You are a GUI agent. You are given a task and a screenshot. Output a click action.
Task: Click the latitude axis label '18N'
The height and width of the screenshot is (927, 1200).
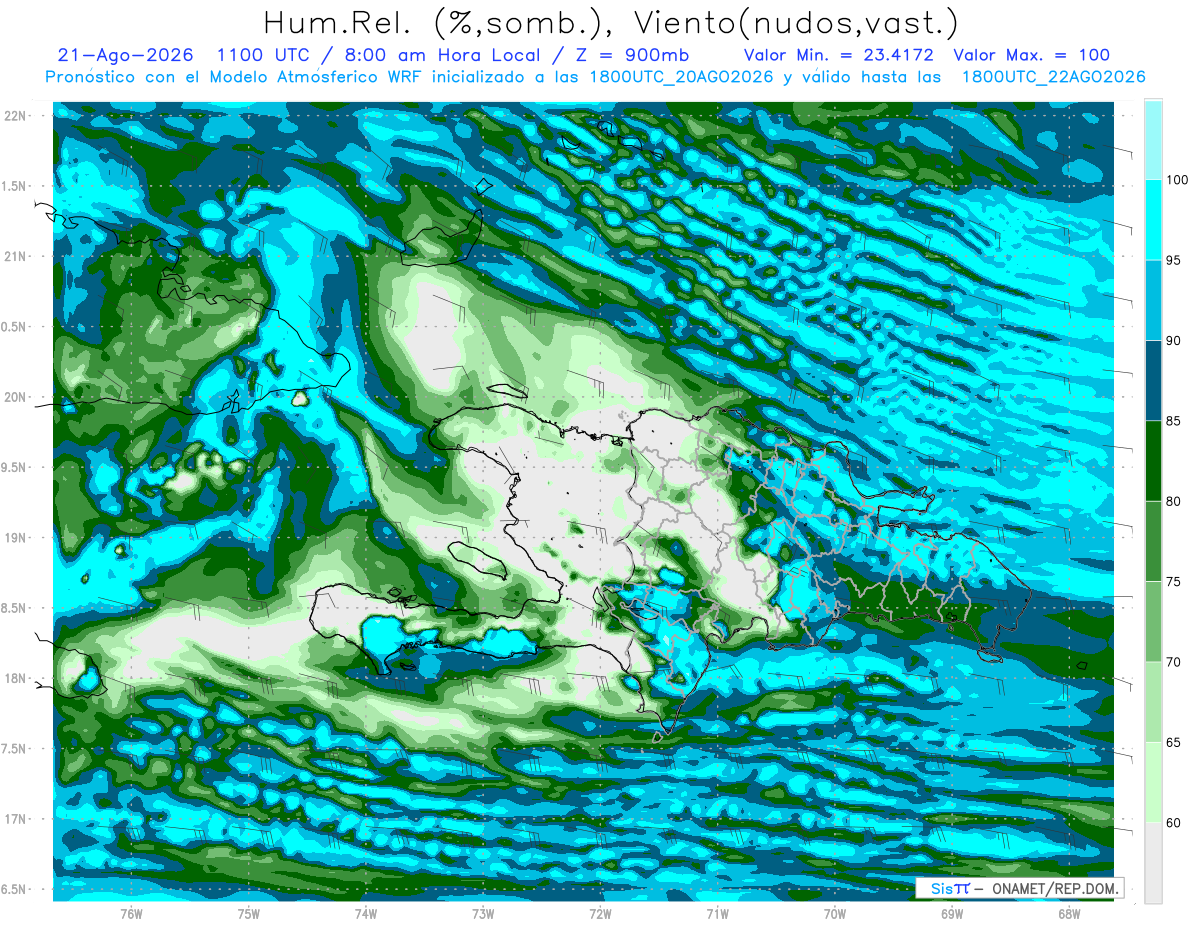pos(15,679)
